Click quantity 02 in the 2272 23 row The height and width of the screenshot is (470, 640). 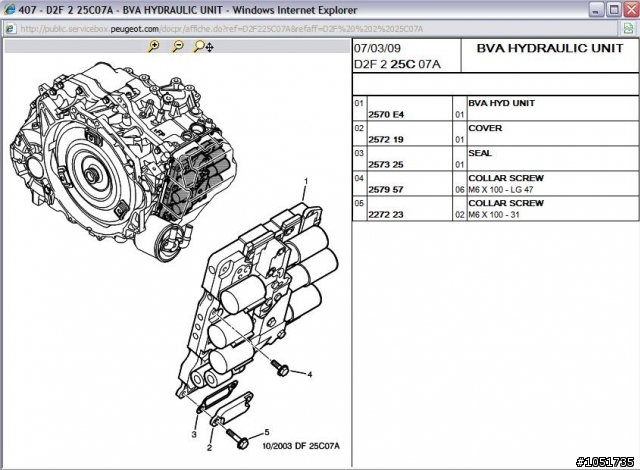460,215
